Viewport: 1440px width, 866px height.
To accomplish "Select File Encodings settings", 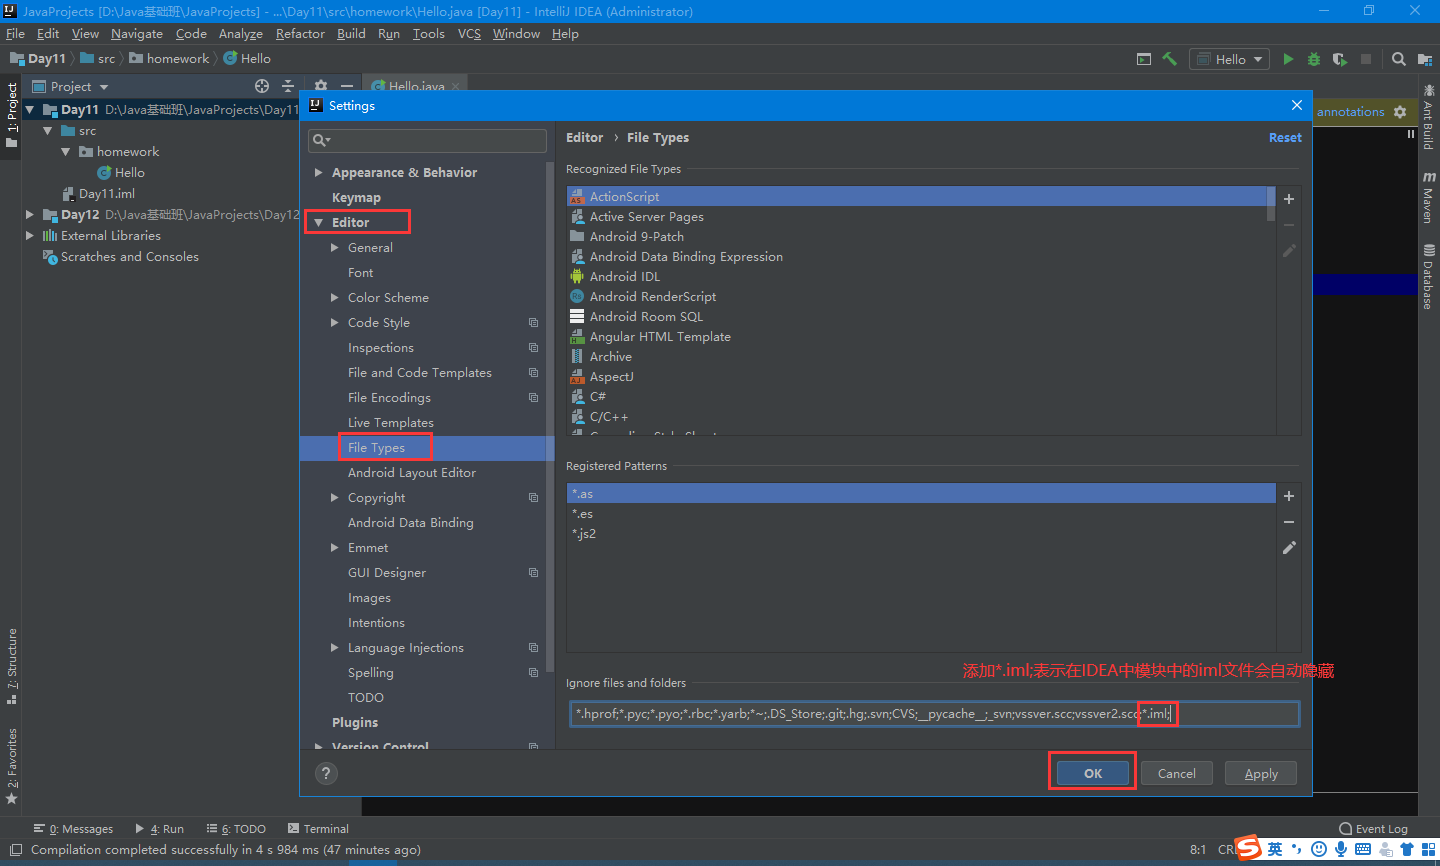I will coord(389,398).
